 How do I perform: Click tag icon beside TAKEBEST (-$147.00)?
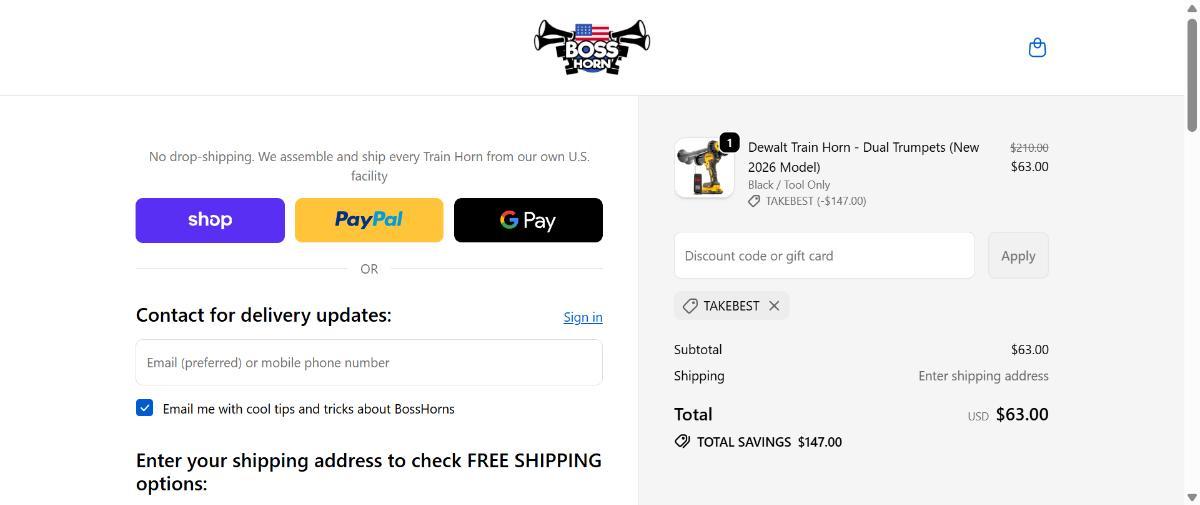point(754,201)
